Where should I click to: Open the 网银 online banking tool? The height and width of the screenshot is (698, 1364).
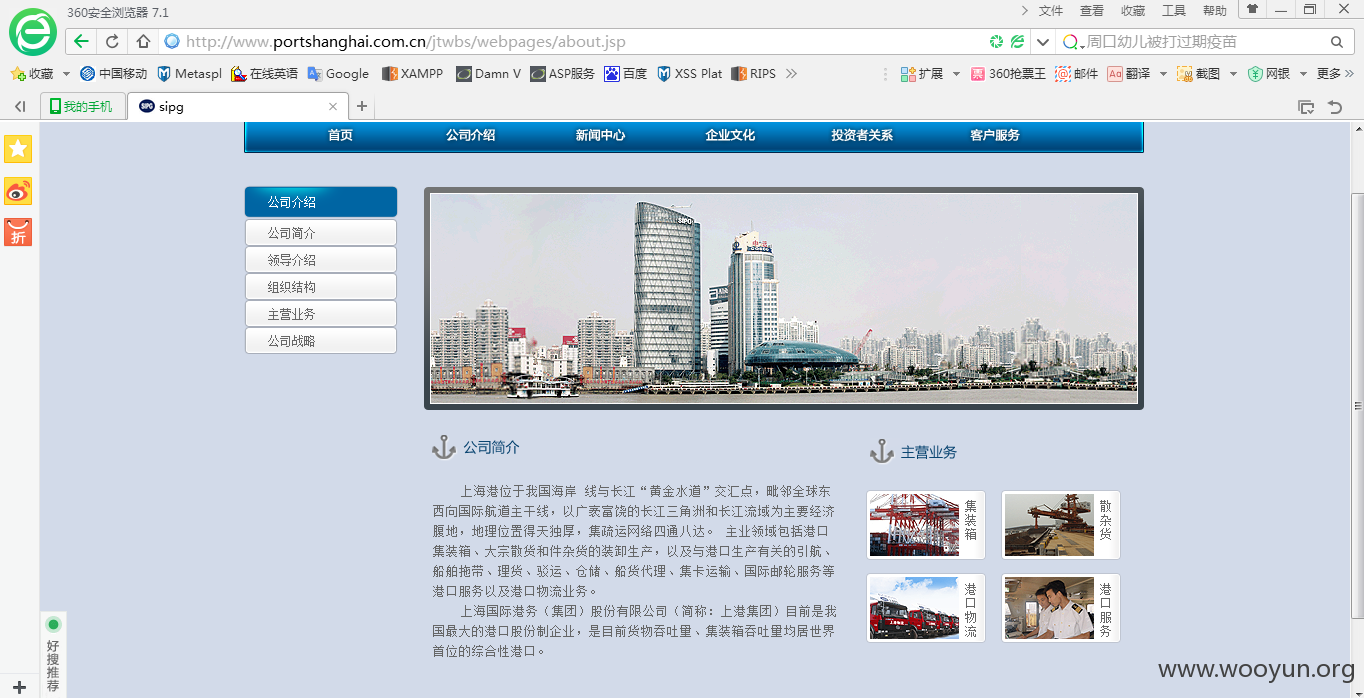pos(1268,73)
